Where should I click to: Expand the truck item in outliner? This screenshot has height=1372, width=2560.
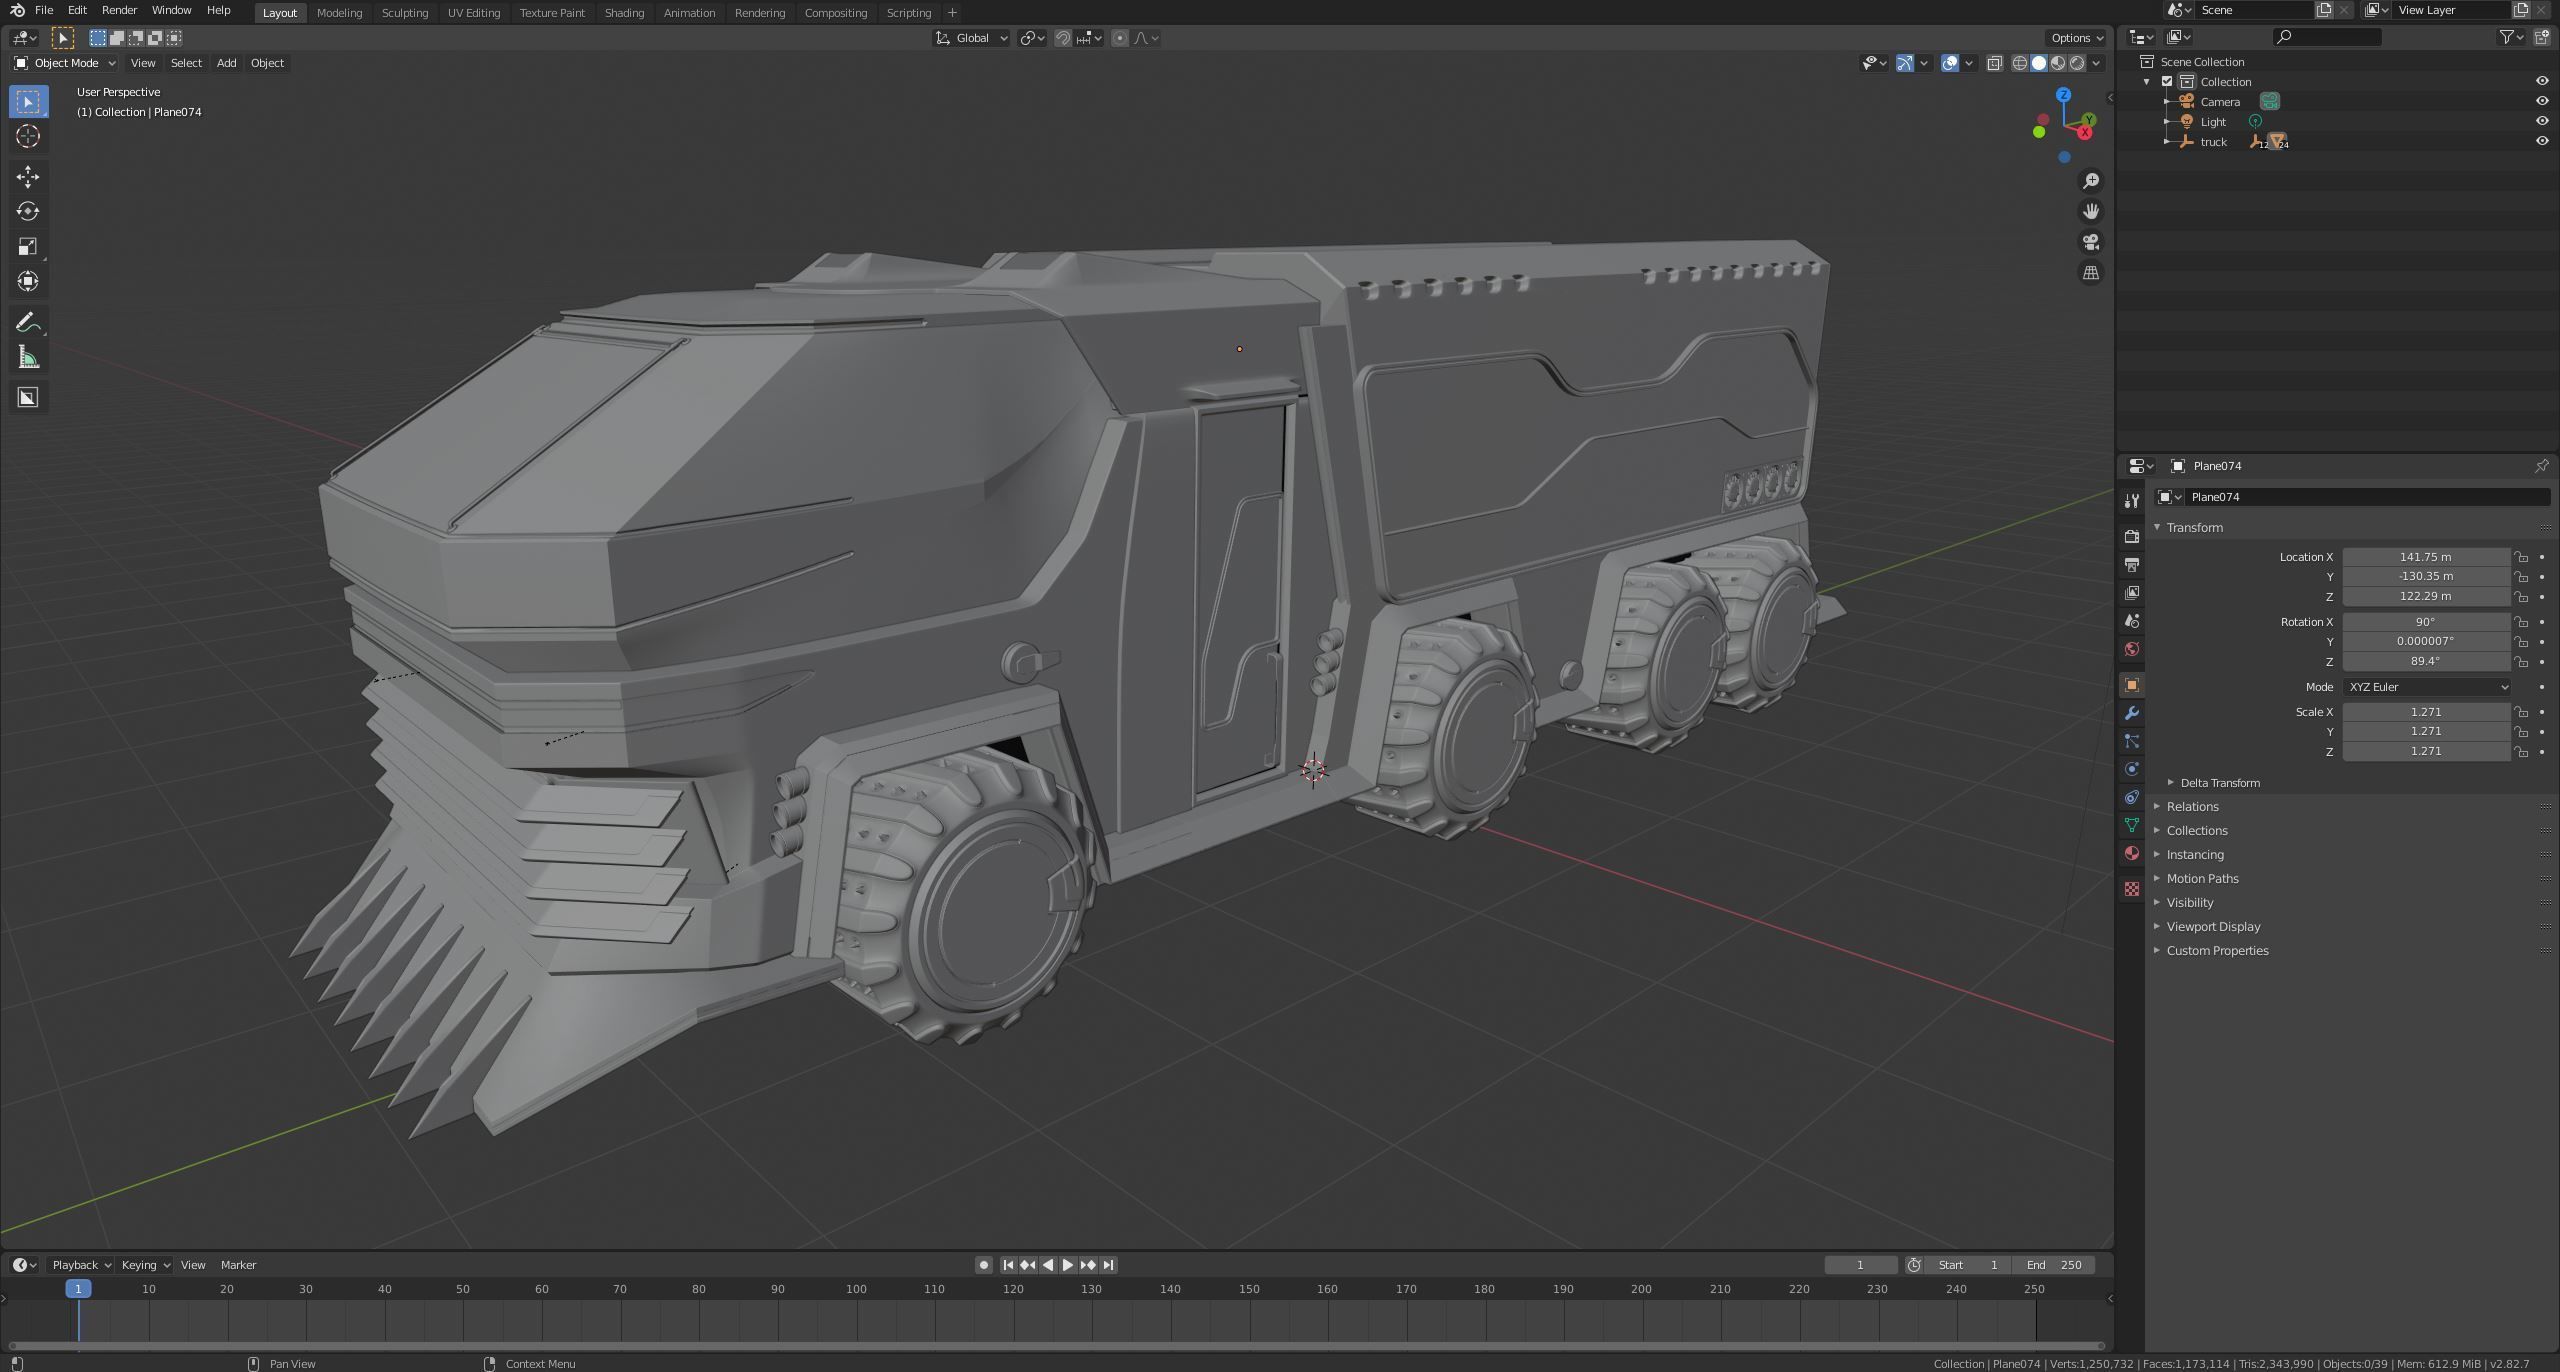click(2167, 142)
